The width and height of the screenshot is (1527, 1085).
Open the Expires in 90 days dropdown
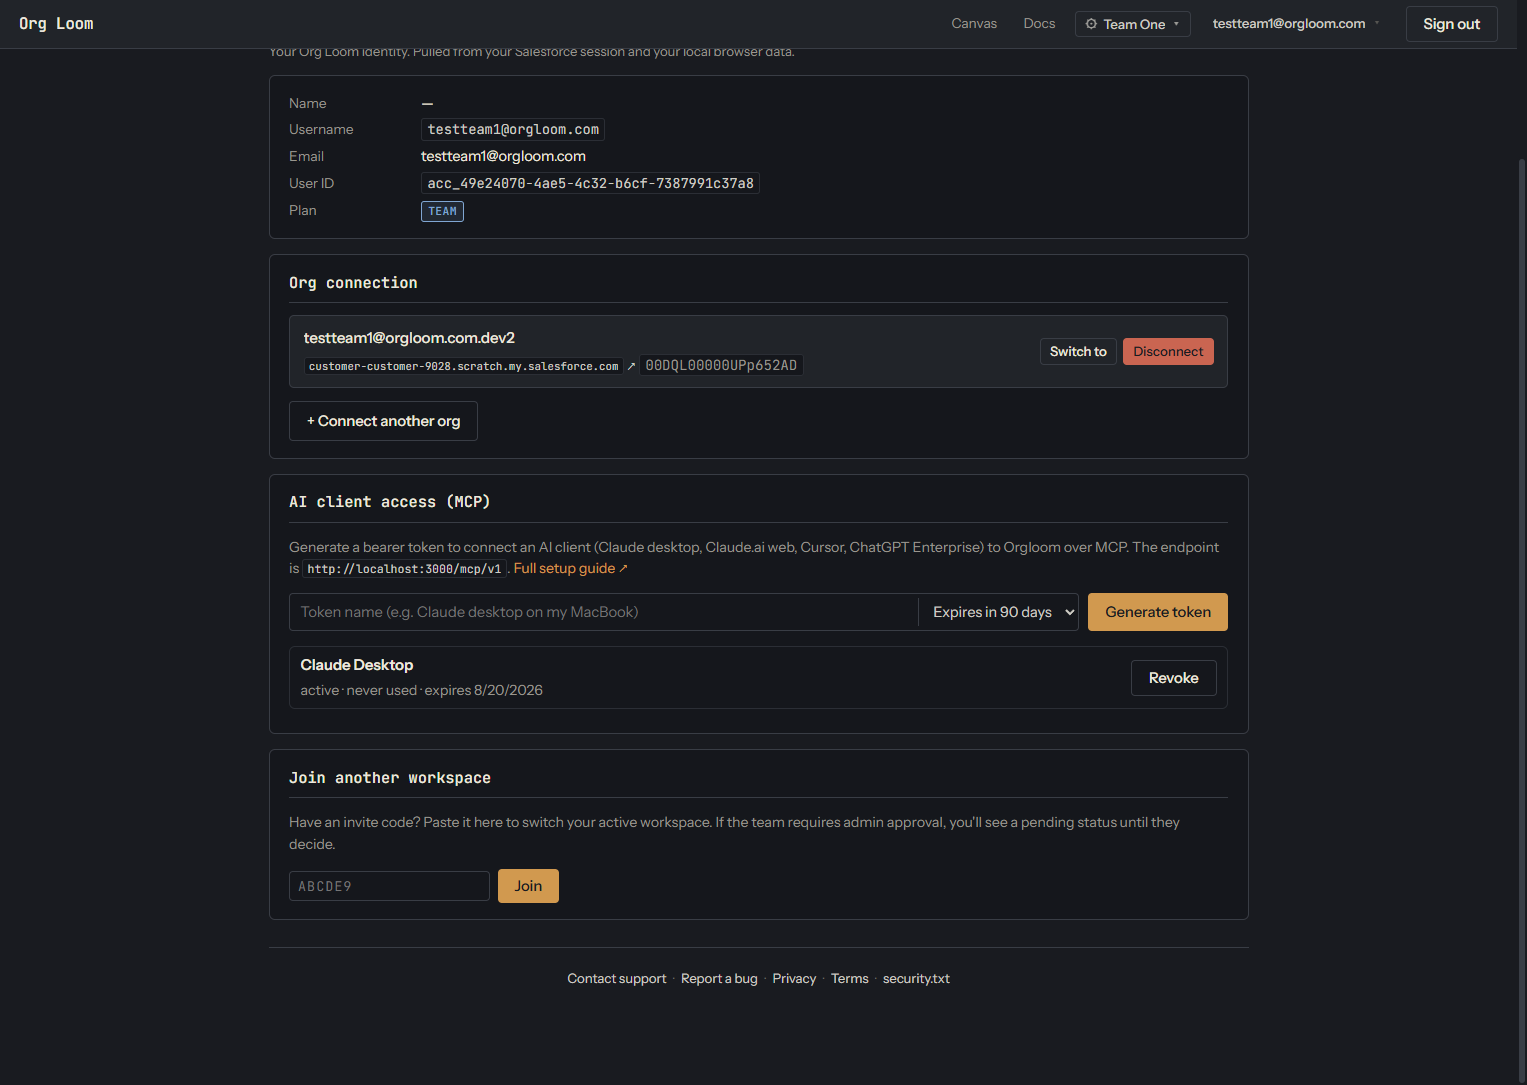[x=998, y=612]
